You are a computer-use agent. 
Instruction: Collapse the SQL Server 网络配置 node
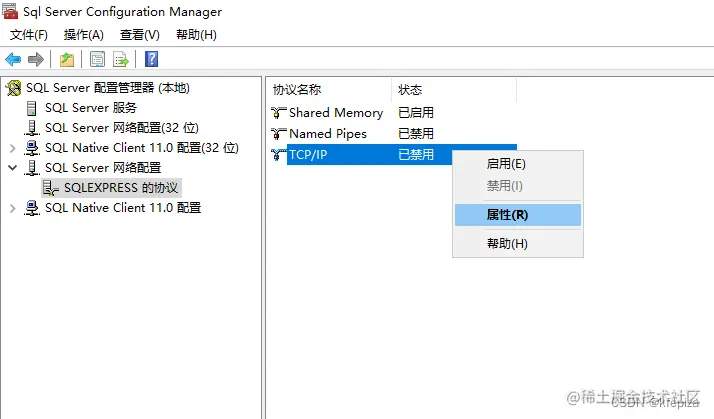(x=13, y=168)
